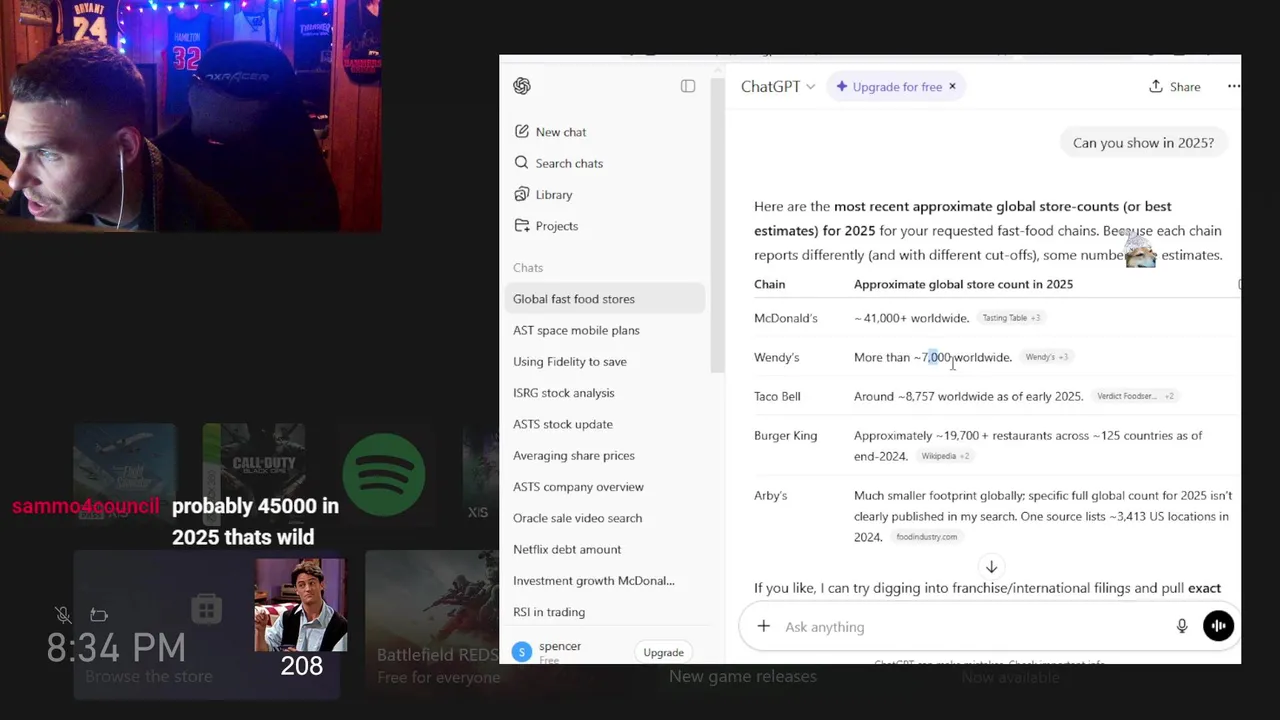Click the webcam overlay video
This screenshot has width=1280, height=720.
[x=190, y=116]
